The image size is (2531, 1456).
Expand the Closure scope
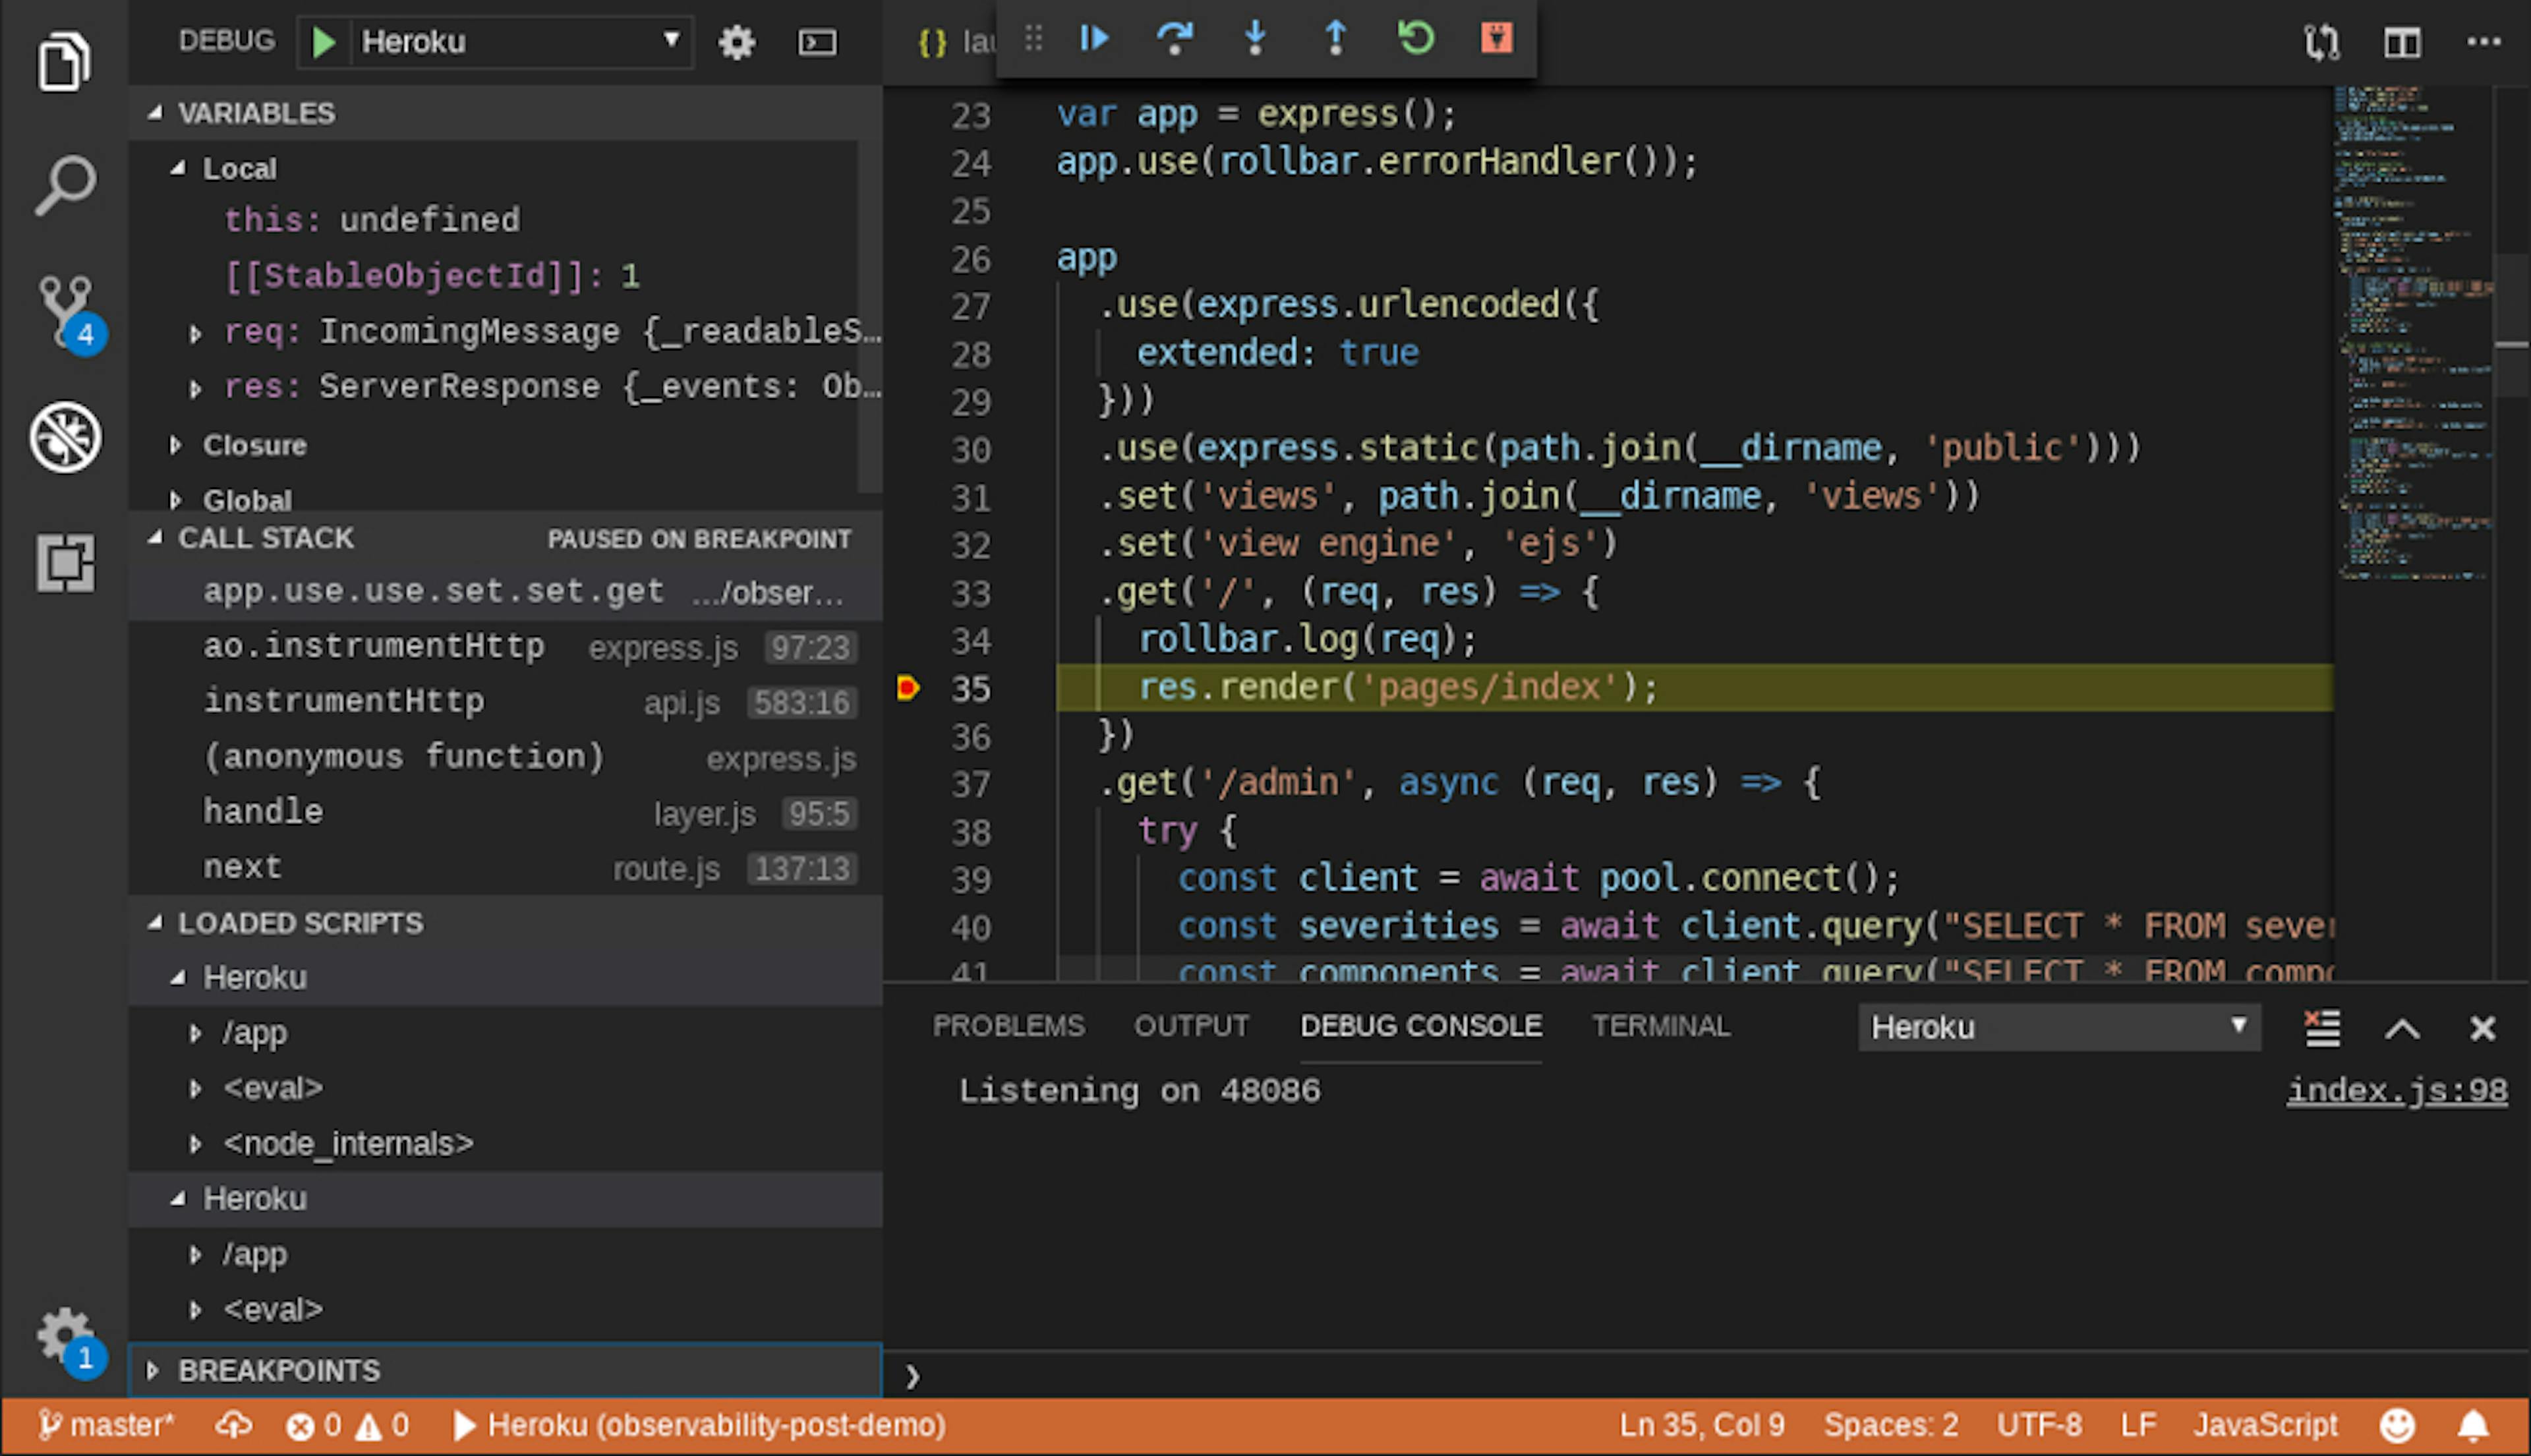[175, 445]
